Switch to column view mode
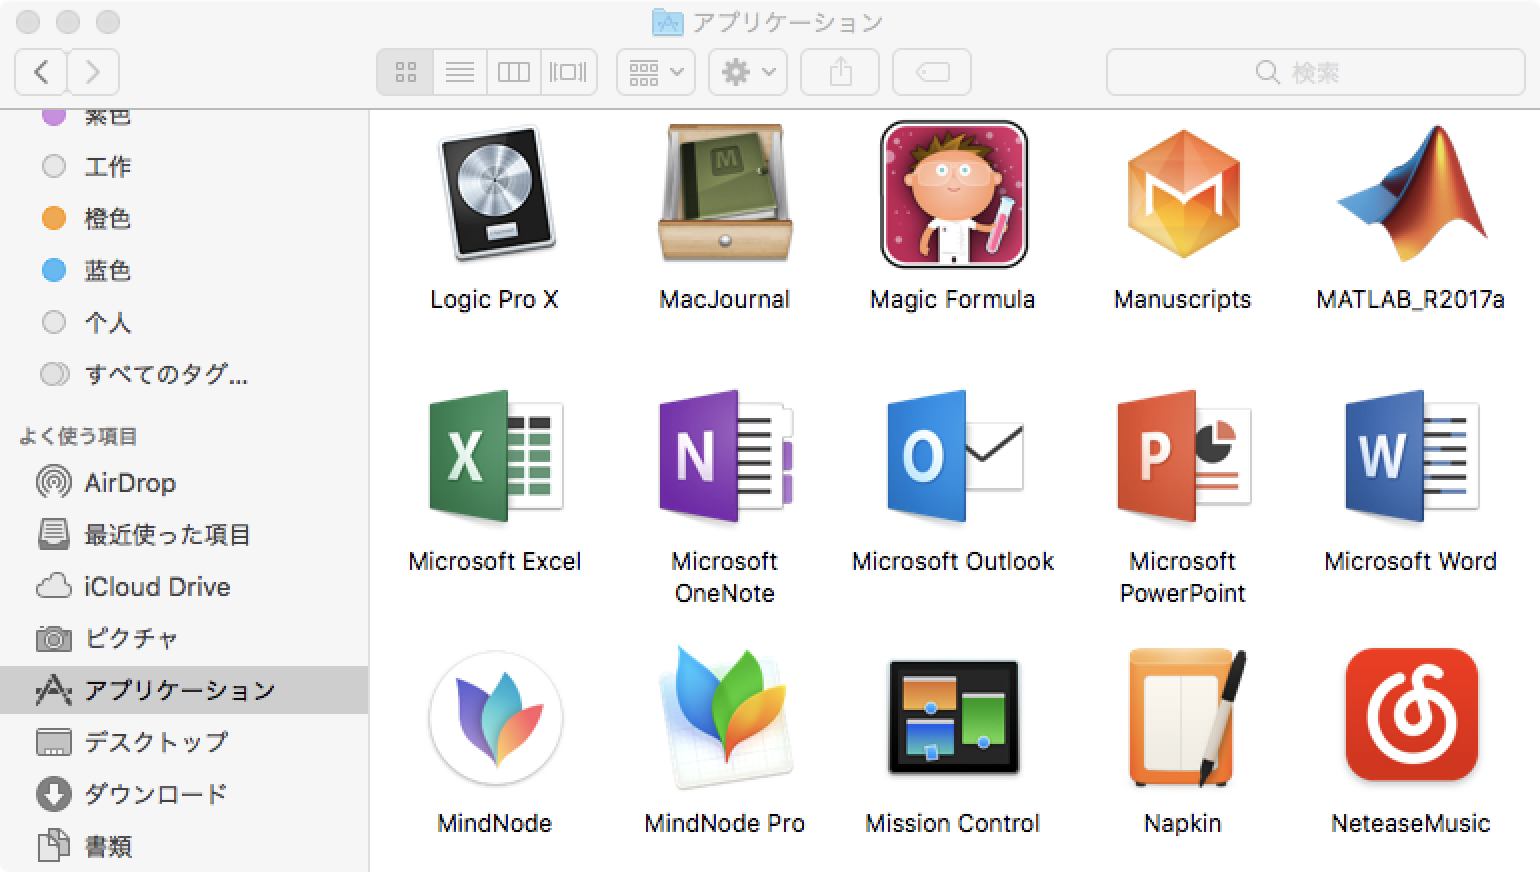The width and height of the screenshot is (1540, 872). click(514, 72)
